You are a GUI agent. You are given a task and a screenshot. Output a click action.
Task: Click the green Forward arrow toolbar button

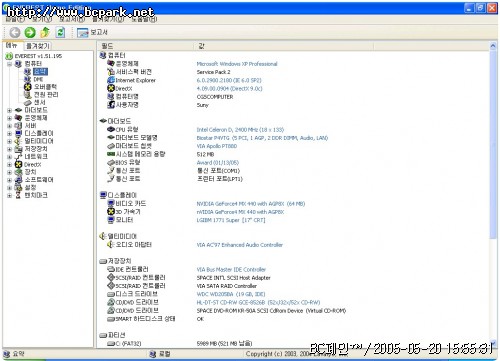coord(30,32)
